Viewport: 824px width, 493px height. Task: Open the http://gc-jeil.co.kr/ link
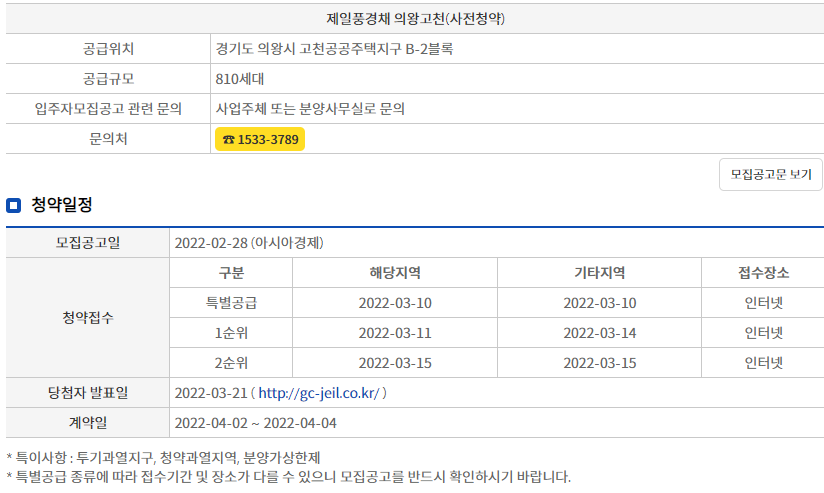pyautogui.click(x=319, y=393)
